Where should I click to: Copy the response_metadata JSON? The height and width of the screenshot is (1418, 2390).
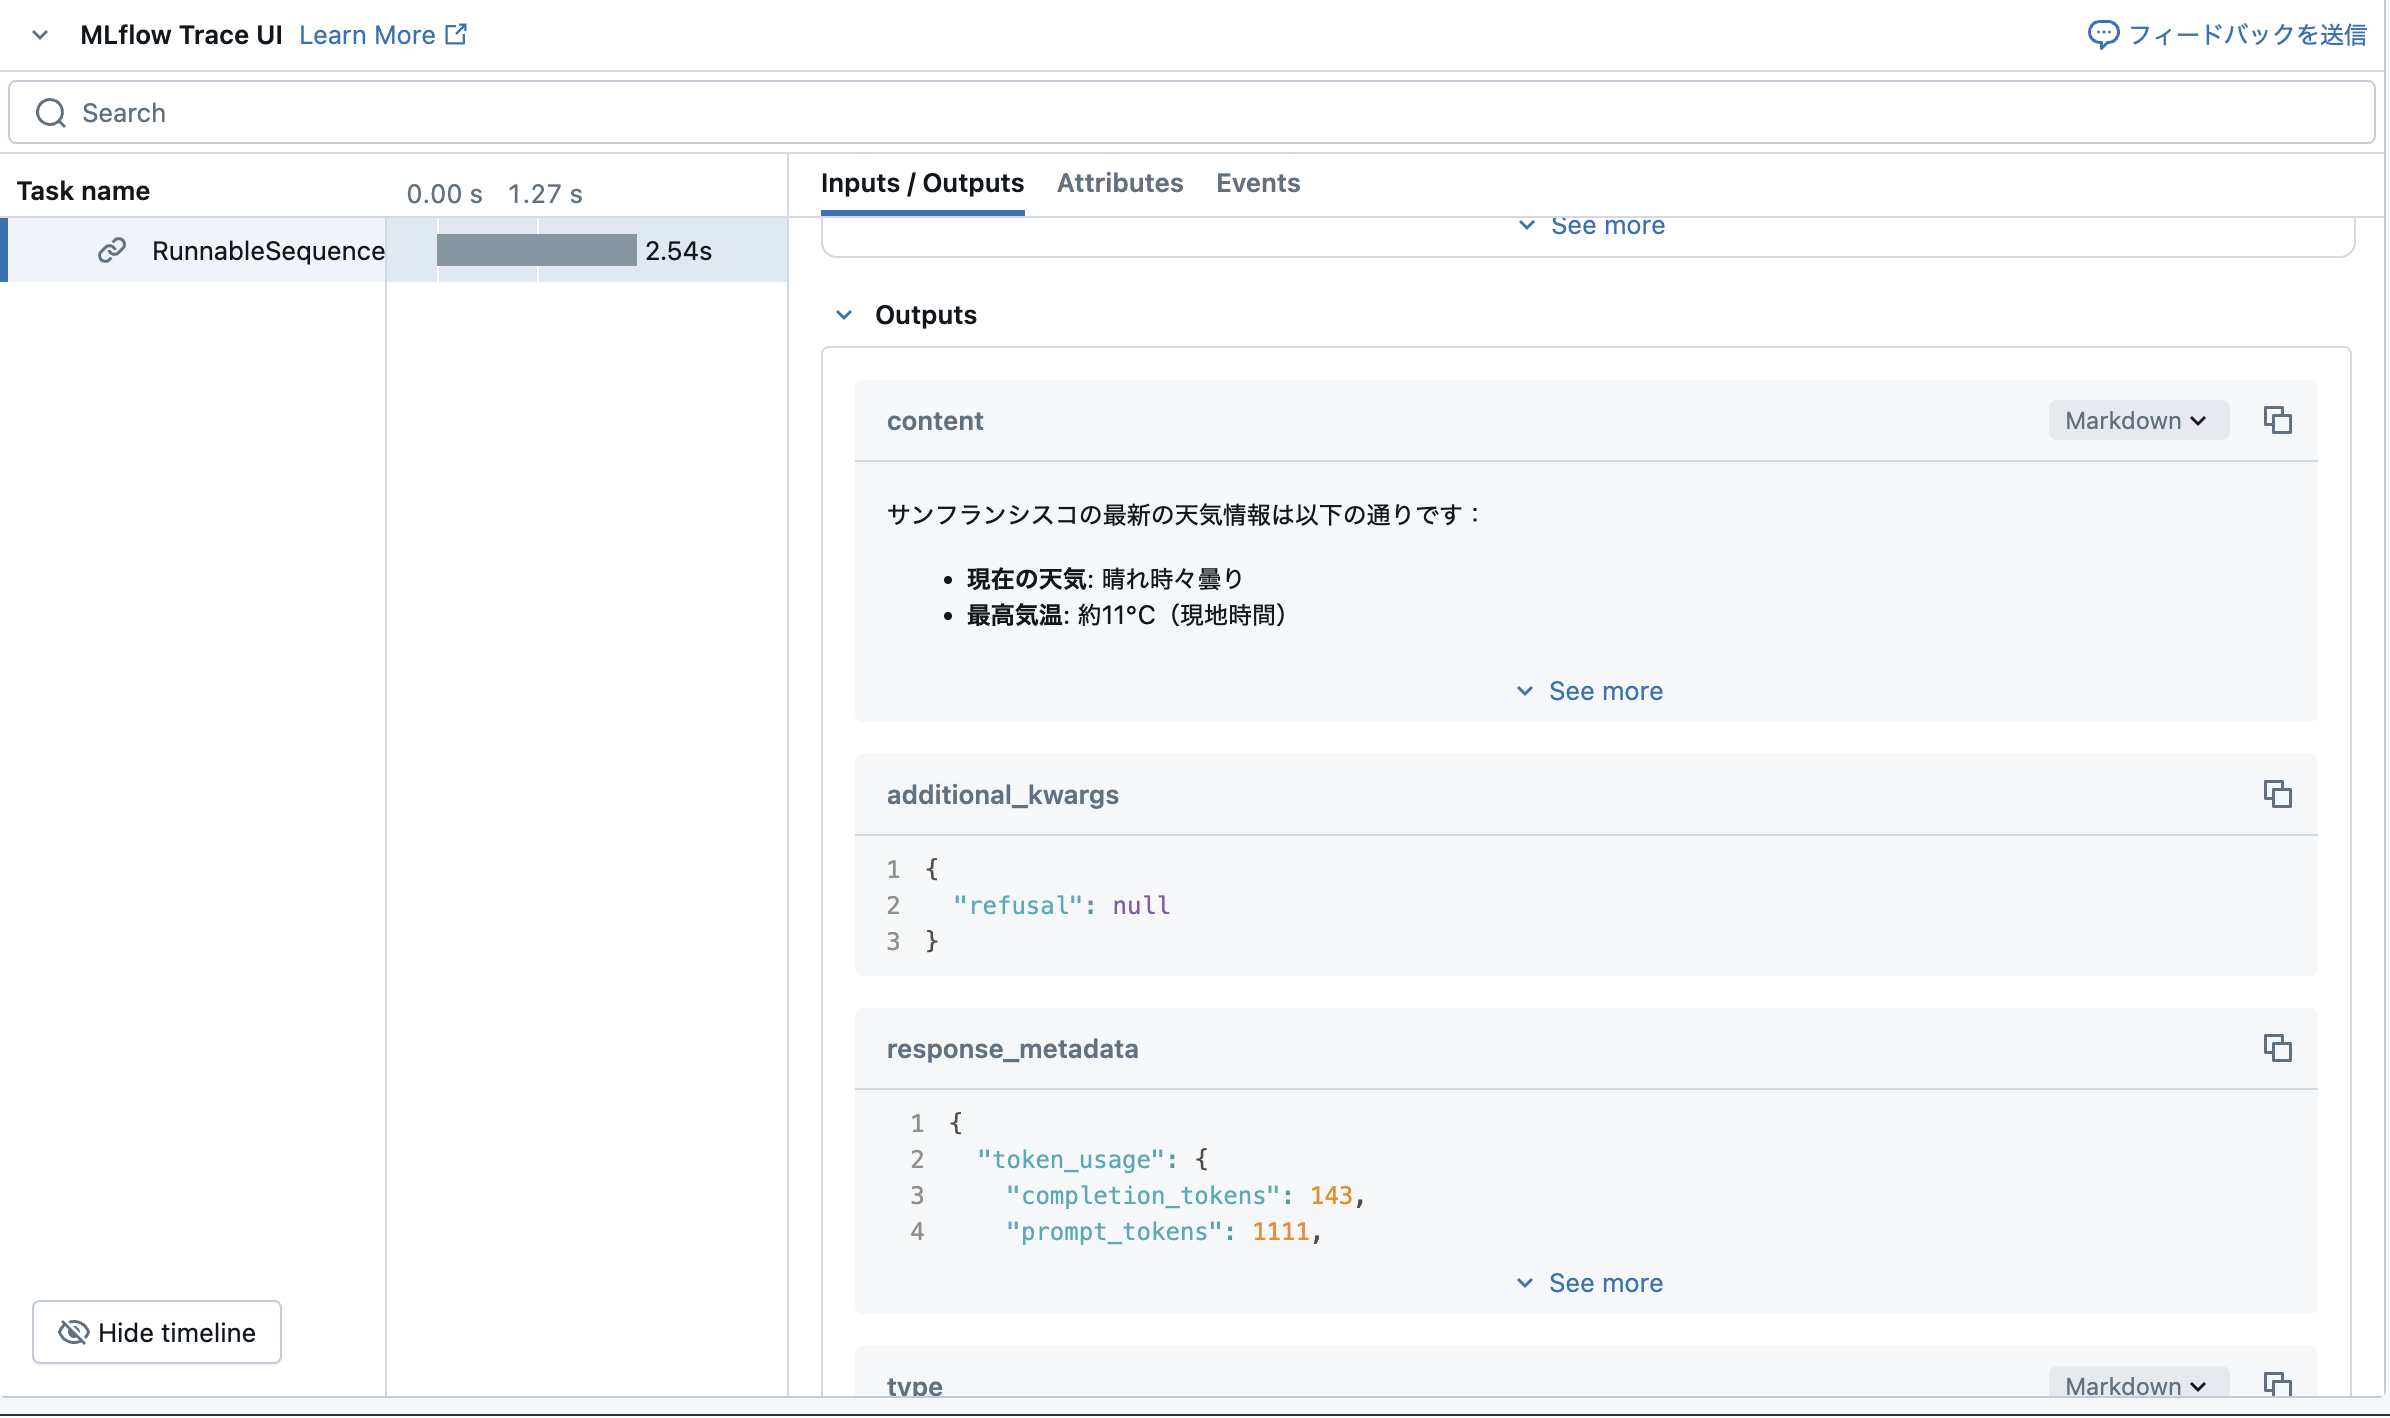[x=2277, y=1048]
